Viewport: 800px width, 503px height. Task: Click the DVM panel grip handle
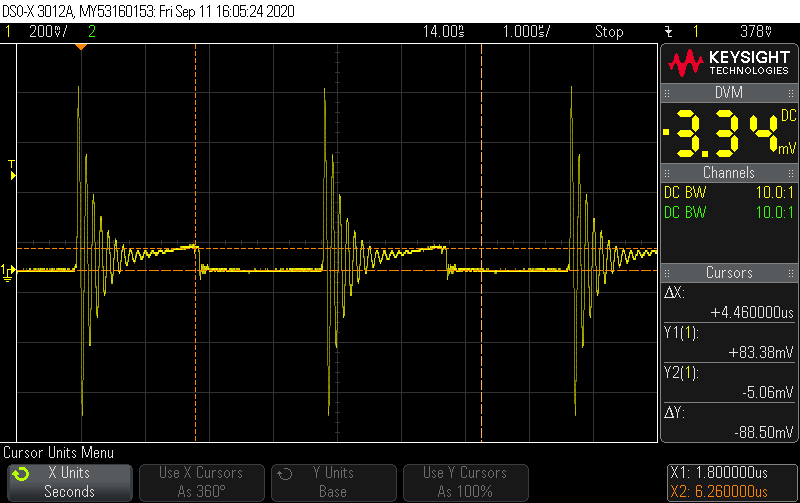click(667, 93)
